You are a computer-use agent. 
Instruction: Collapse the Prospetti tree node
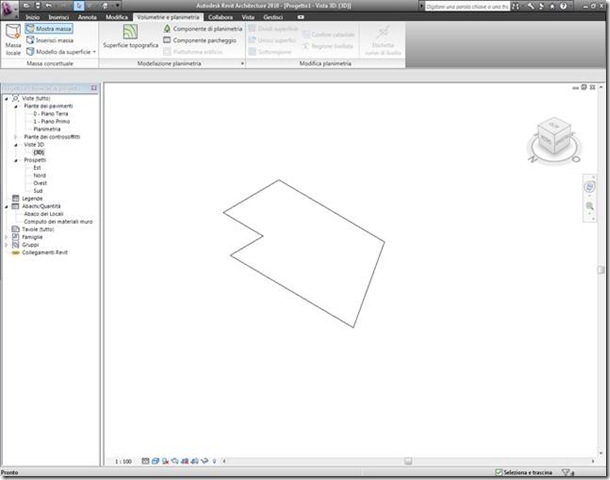16,160
